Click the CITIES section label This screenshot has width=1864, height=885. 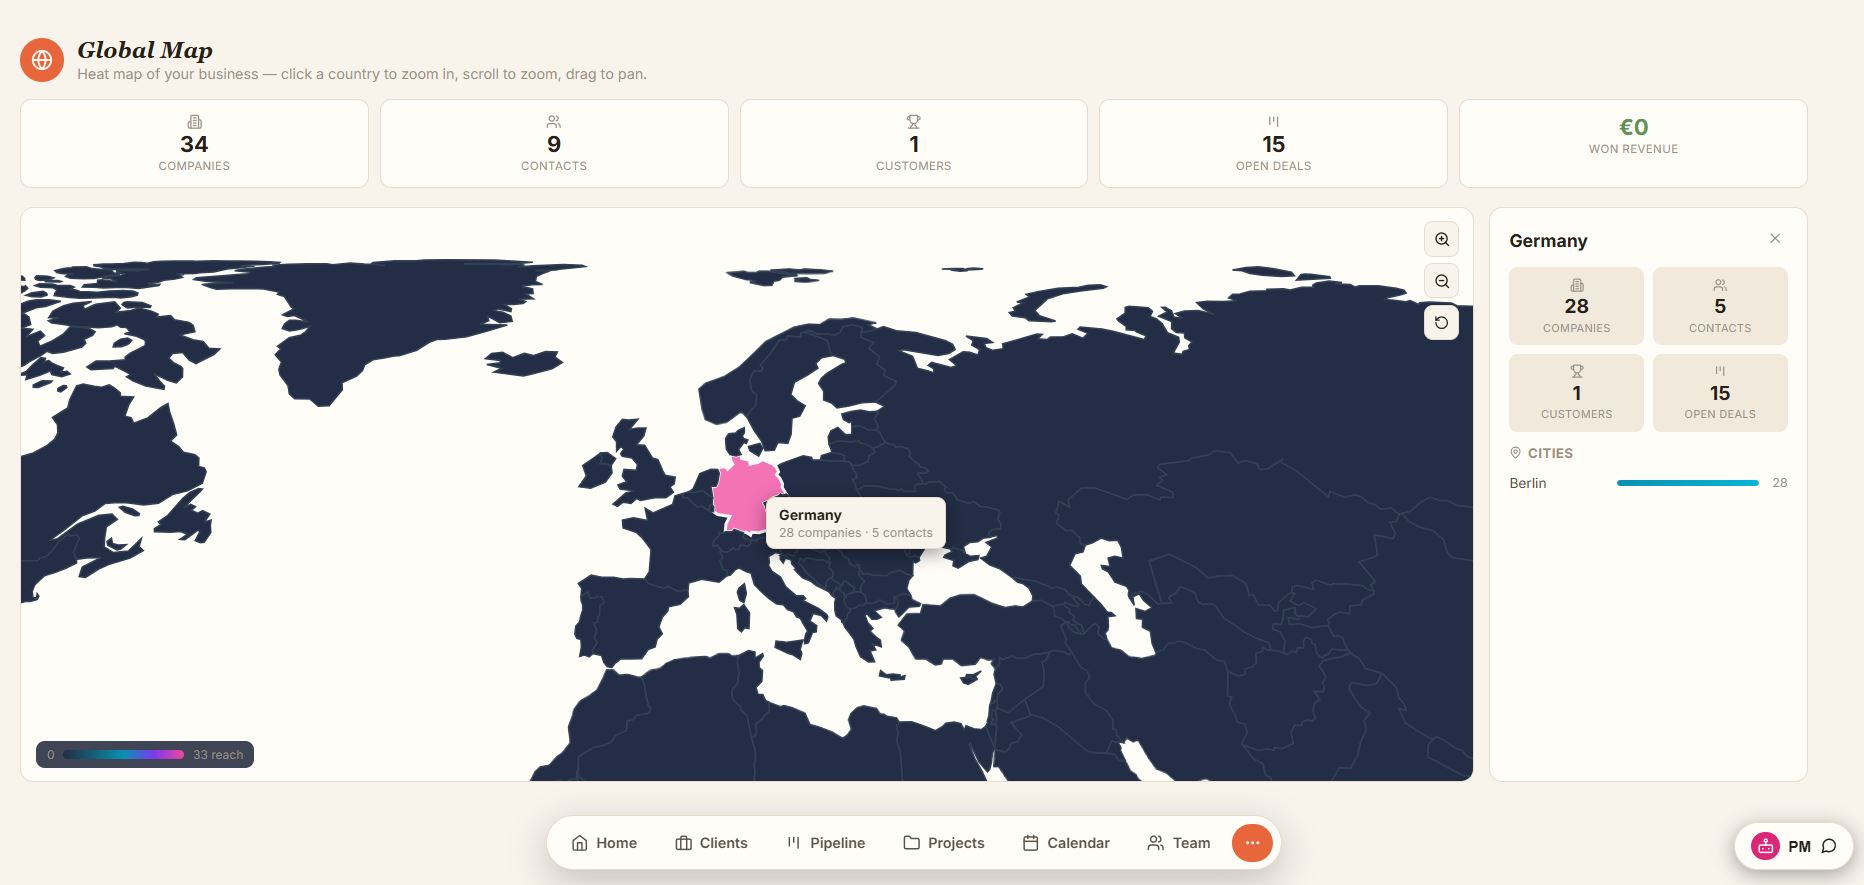(x=1550, y=453)
